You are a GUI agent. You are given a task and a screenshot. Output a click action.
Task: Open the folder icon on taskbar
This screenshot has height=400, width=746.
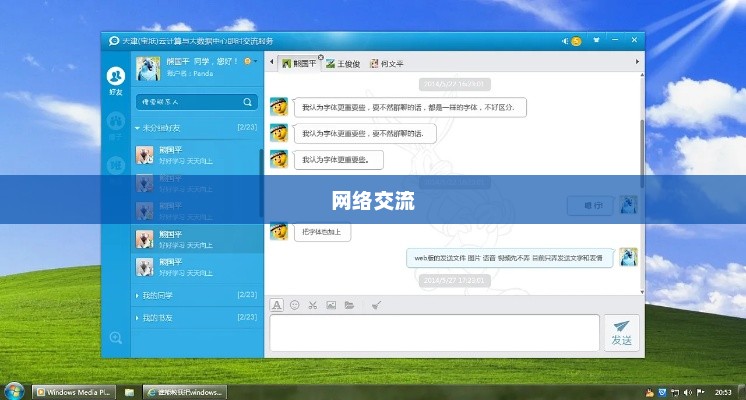pos(129,392)
